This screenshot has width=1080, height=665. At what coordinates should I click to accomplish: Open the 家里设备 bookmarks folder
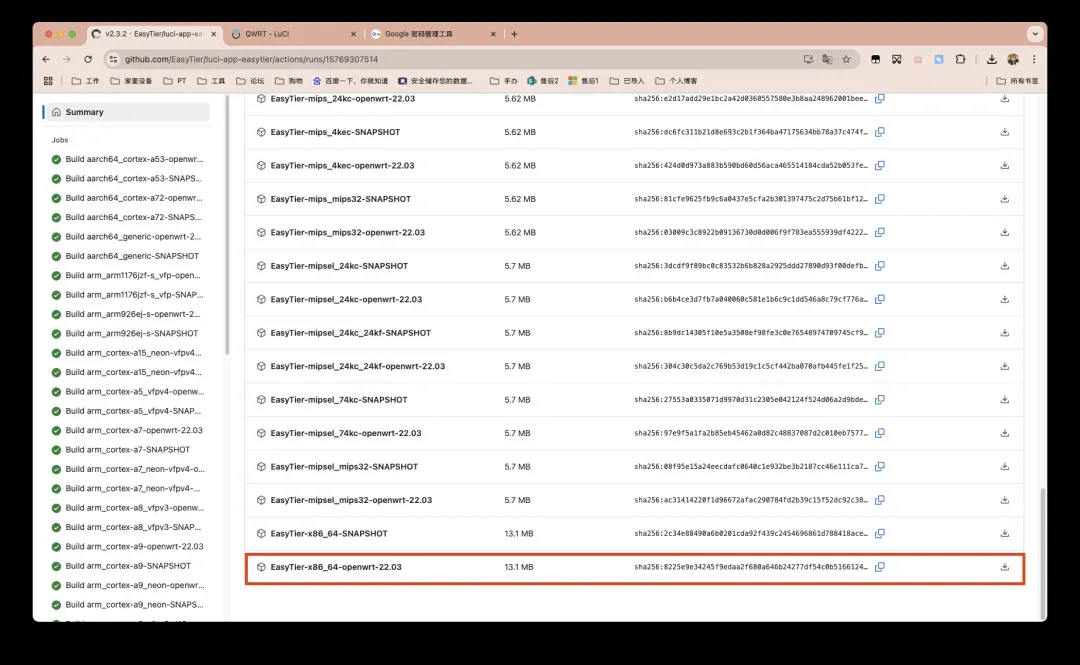(x=131, y=81)
